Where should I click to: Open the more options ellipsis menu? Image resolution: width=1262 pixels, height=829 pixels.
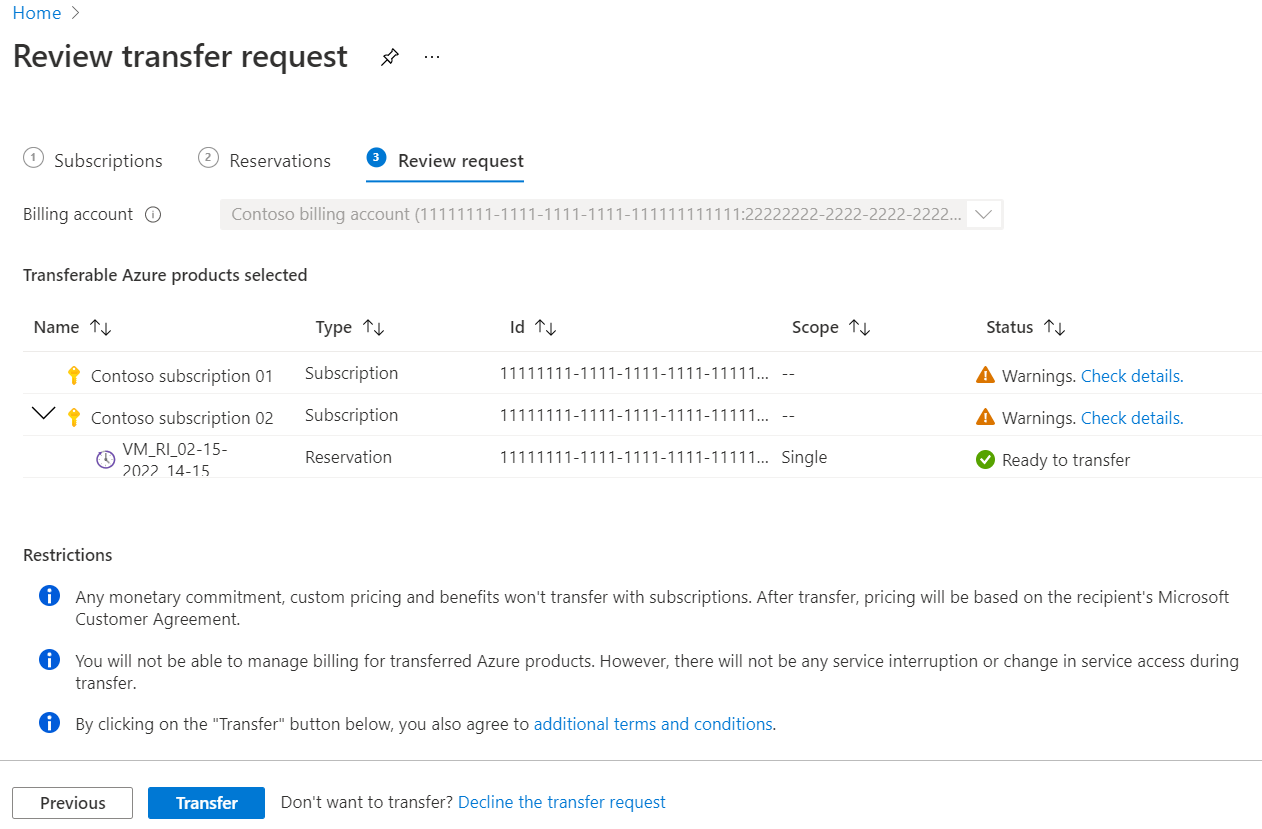click(432, 58)
